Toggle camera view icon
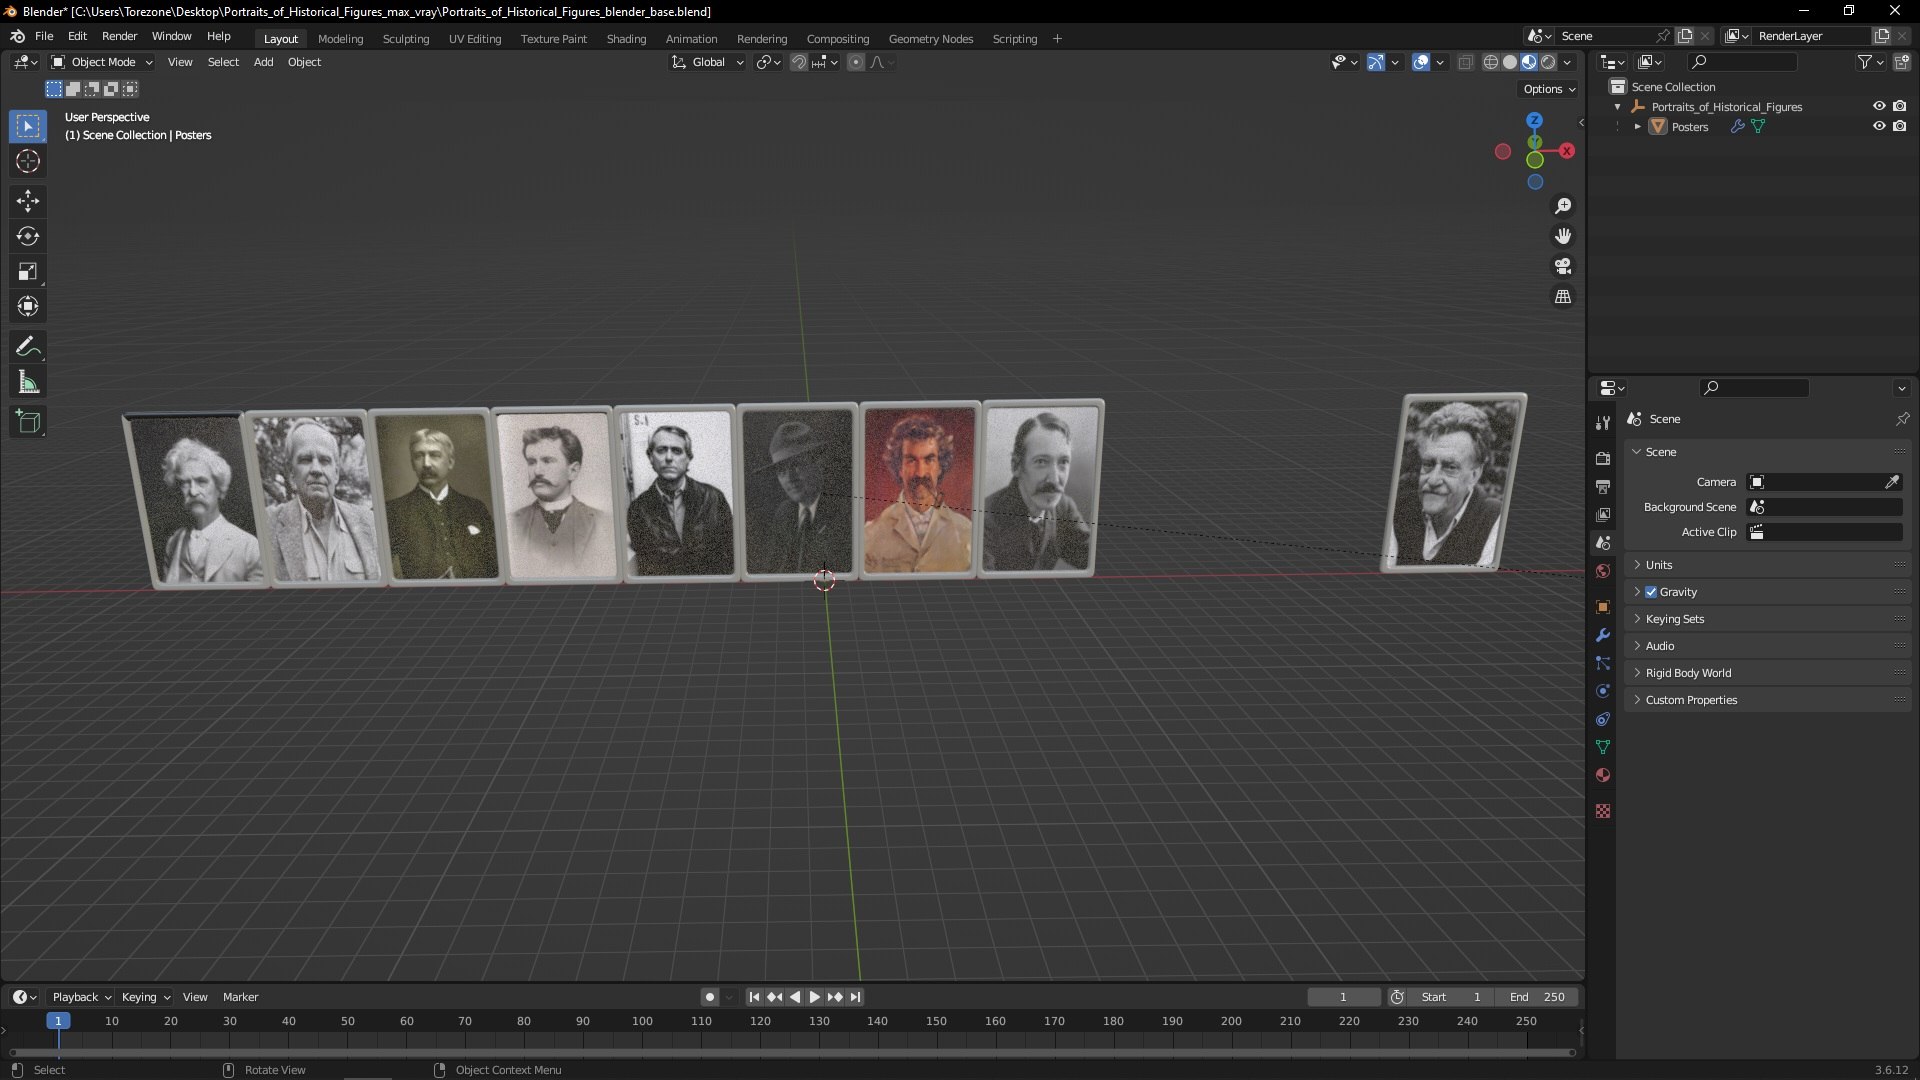This screenshot has width=1920, height=1080. pos(1563,266)
